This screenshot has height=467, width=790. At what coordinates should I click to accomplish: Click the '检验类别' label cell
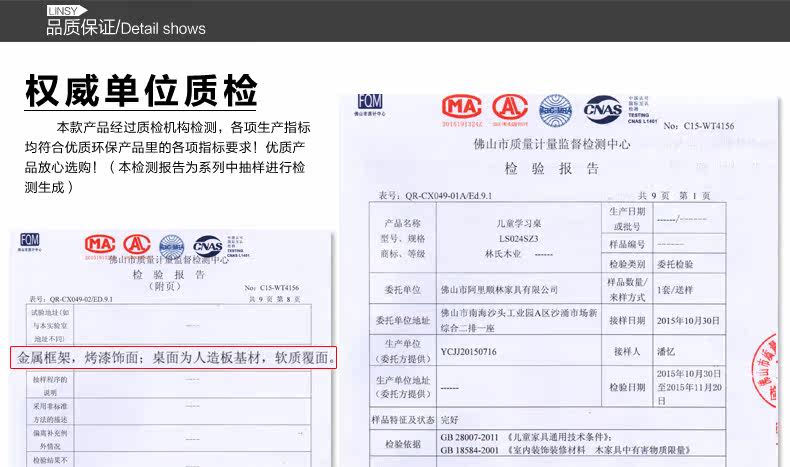click(627, 264)
